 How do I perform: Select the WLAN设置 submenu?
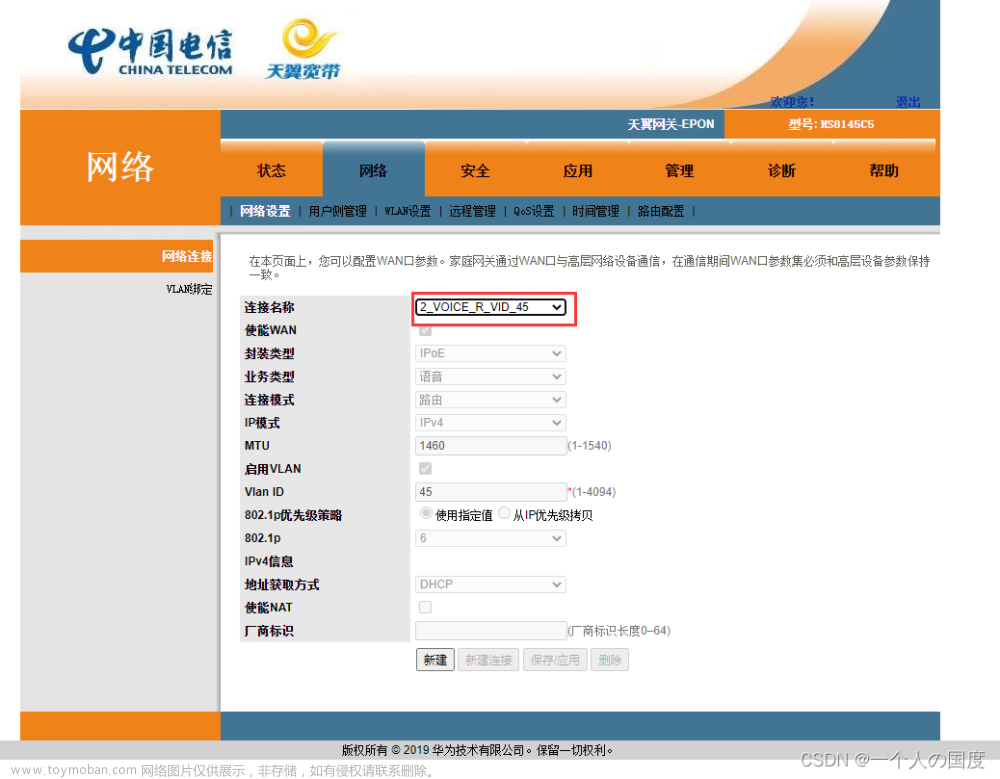point(408,211)
